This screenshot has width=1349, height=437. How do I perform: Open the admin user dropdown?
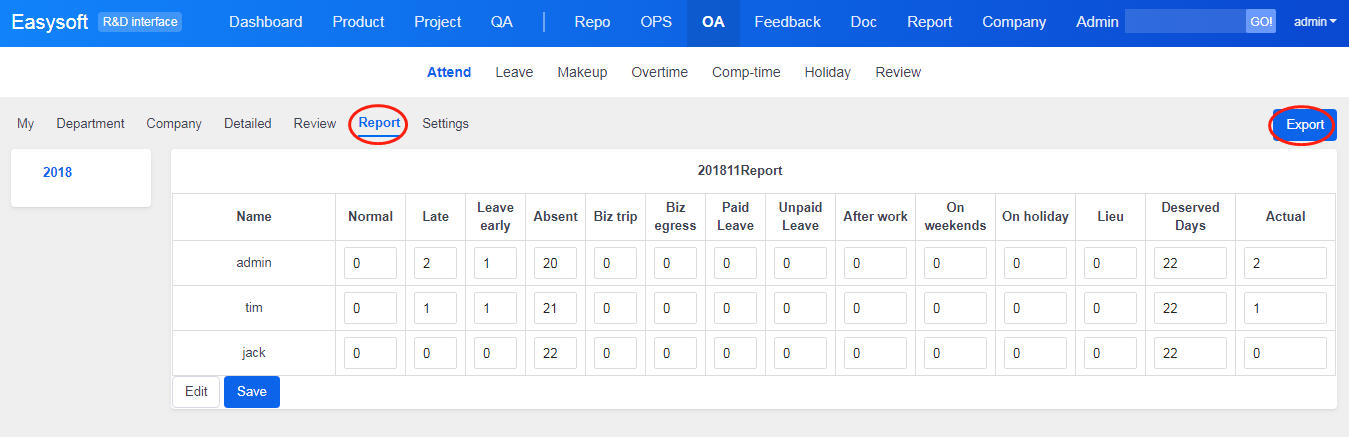(1314, 22)
